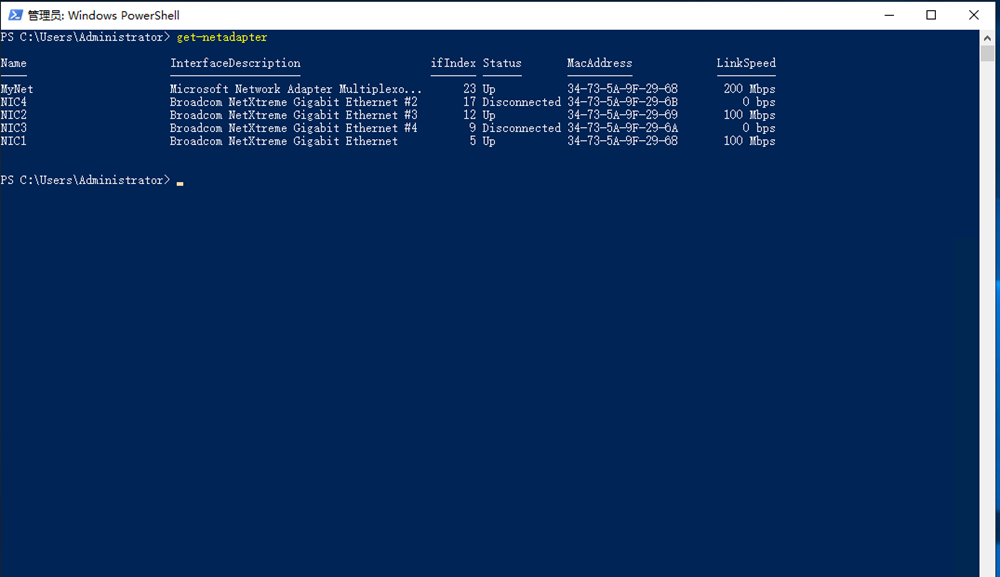Click the window title text 'Windows PowerShell'
This screenshot has height=577, width=1000.
(123, 16)
